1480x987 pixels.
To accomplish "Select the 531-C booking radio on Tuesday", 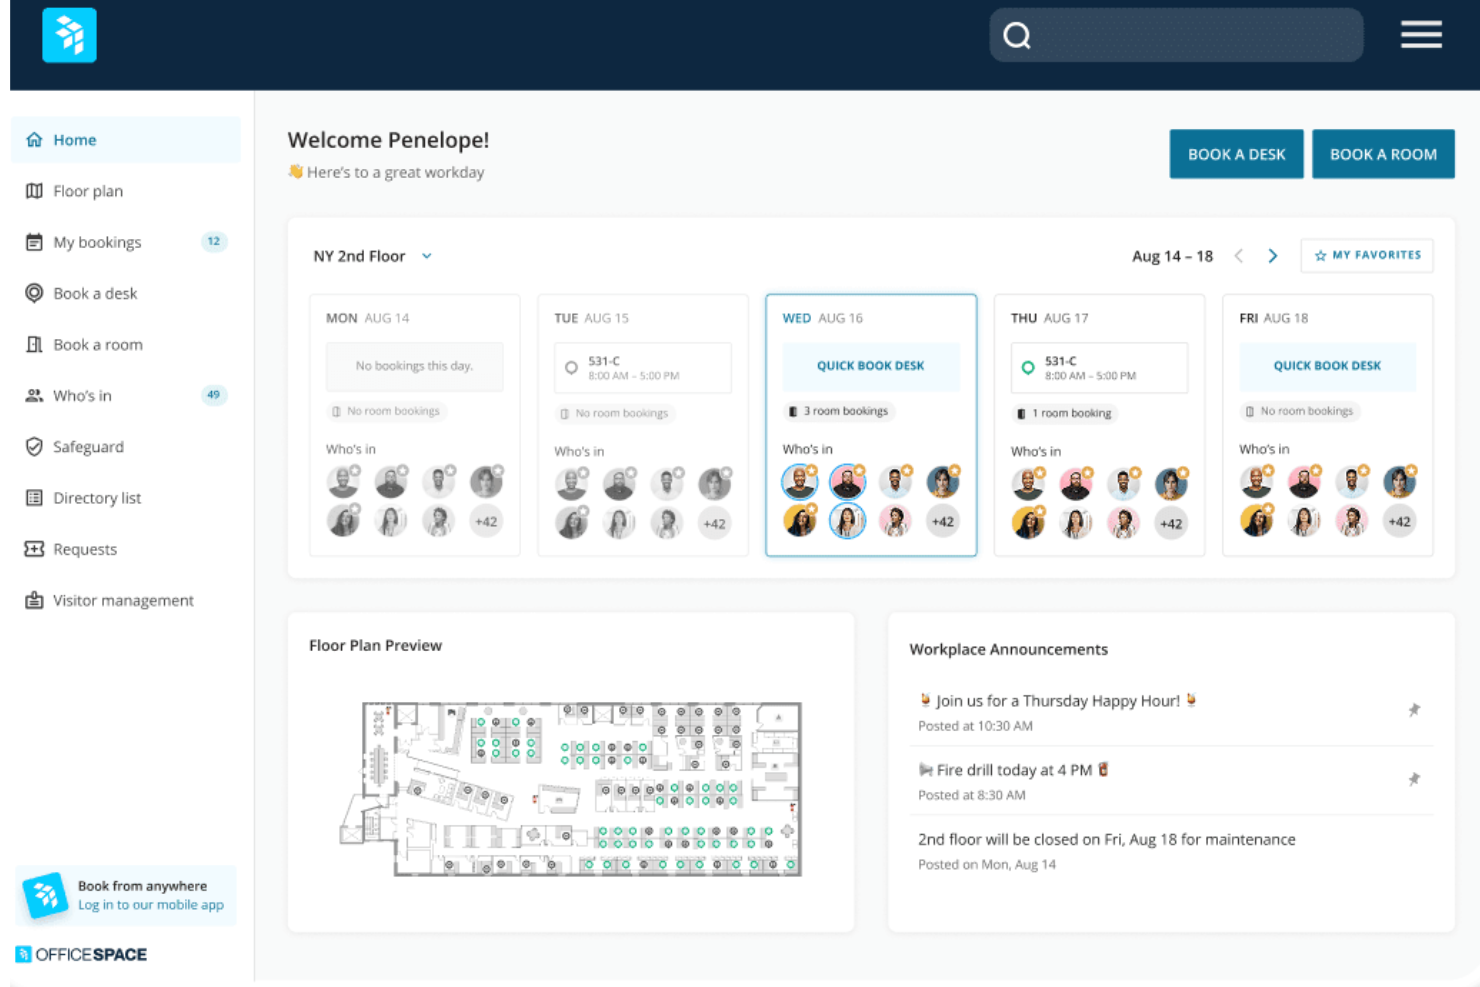I will click(x=571, y=368).
